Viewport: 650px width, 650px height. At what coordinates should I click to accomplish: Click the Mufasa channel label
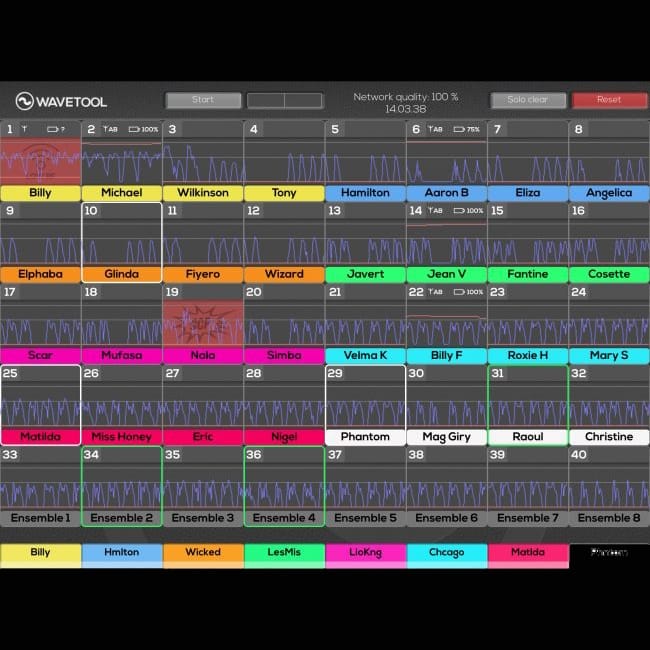(x=122, y=356)
